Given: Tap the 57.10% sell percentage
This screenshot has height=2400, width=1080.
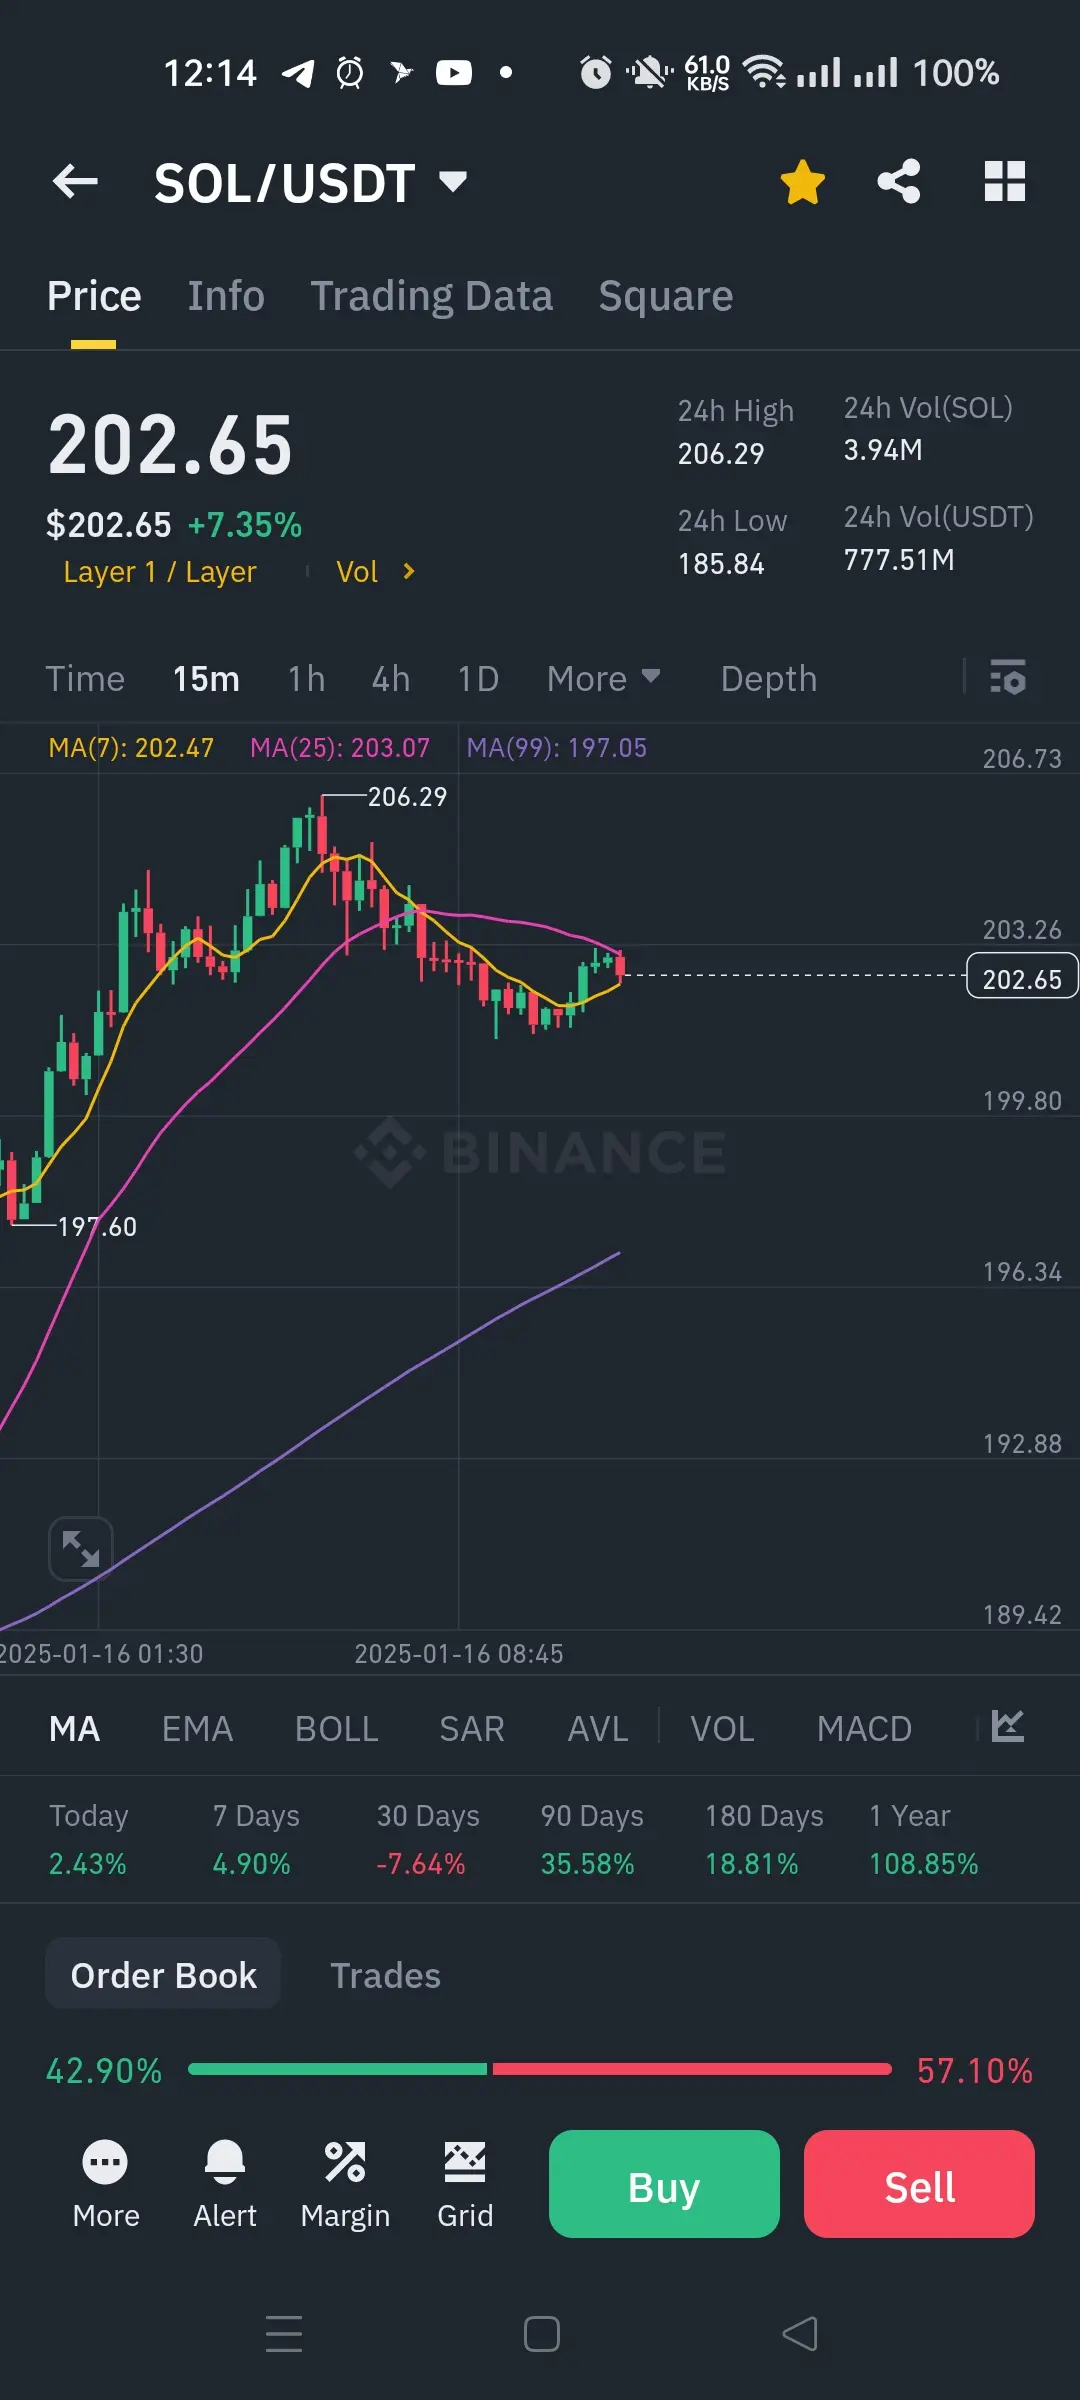Looking at the screenshot, I should click(x=975, y=2070).
